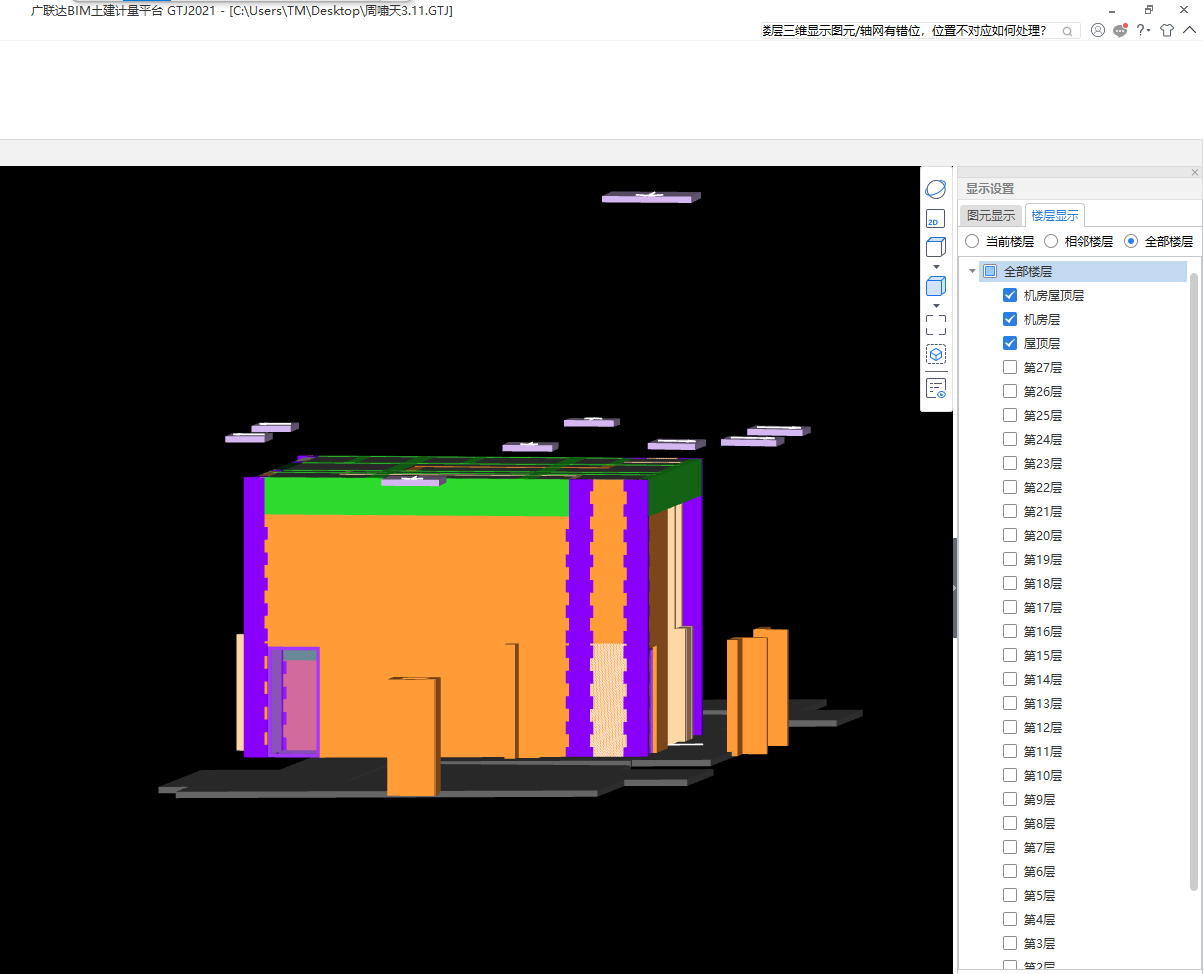This screenshot has width=1203, height=974.
Task: Open the display style dropdown arrow
Action: point(936,305)
